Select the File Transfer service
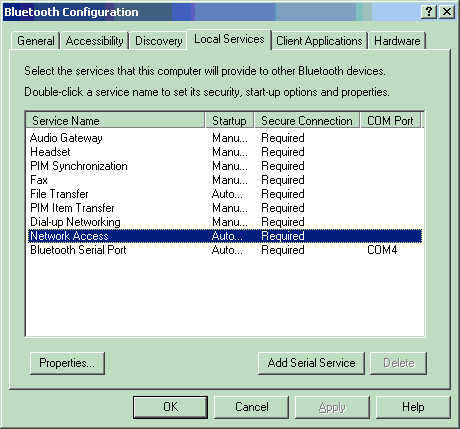 pyautogui.click(x=225, y=194)
